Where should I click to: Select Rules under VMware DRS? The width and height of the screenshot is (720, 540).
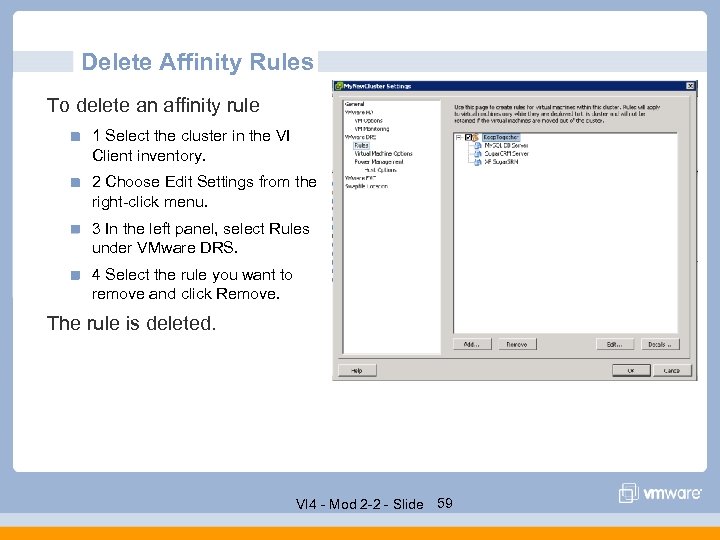point(361,145)
